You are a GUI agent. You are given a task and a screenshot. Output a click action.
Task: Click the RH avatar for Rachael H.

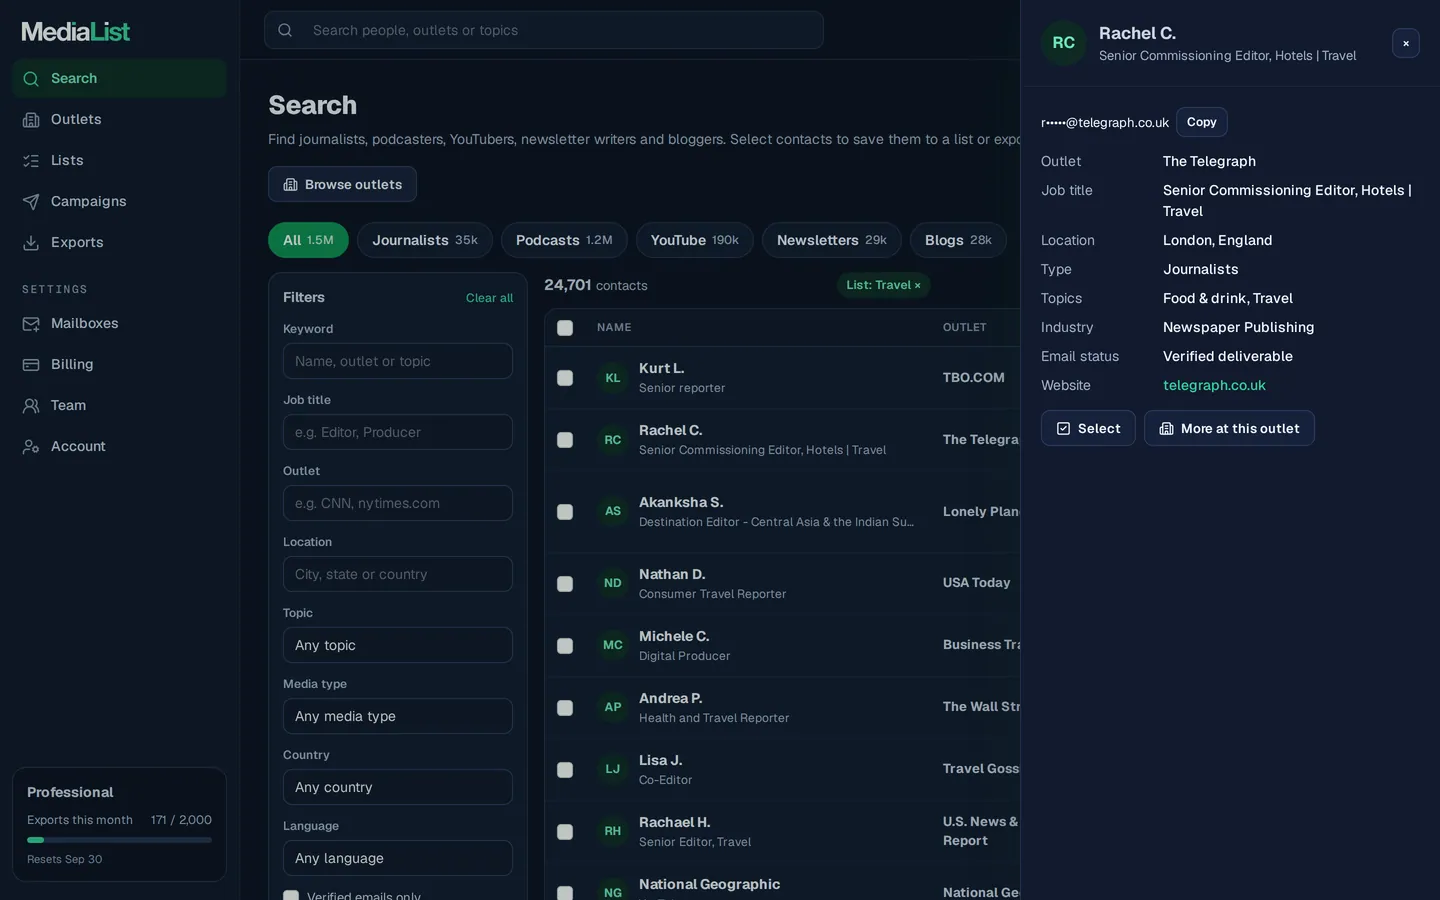click(613, 831)
